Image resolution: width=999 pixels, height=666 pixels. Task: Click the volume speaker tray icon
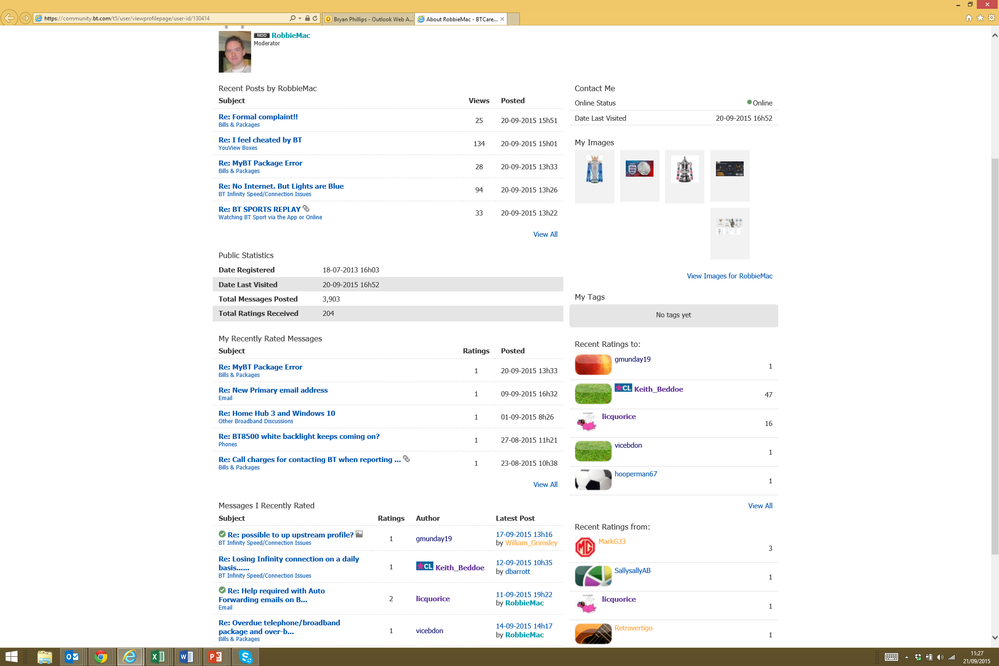coord(940,657)
